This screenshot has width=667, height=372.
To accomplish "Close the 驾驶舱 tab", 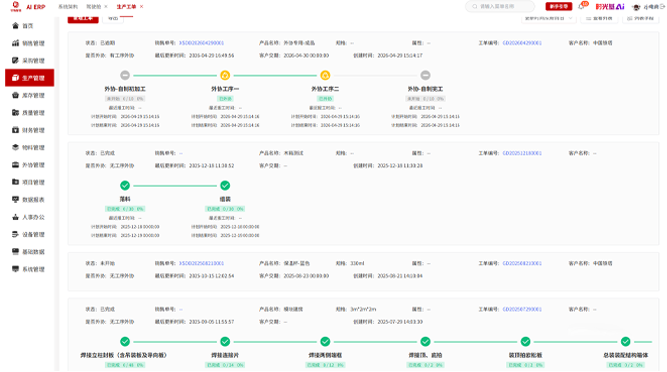I will tap(106, 6).
